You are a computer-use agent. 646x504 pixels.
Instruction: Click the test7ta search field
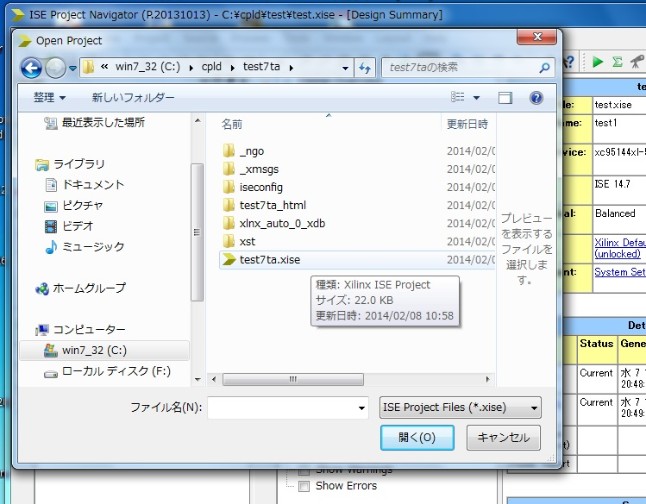[x=459, y=67]
